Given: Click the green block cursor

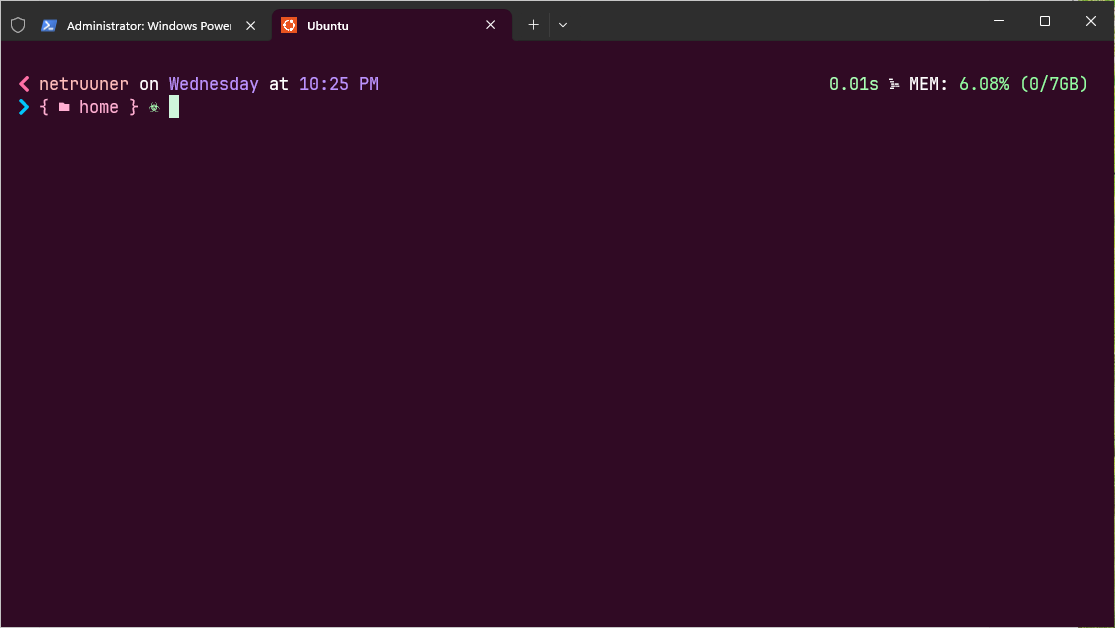Looking at the screenshot, I should [x=172, y=107].
